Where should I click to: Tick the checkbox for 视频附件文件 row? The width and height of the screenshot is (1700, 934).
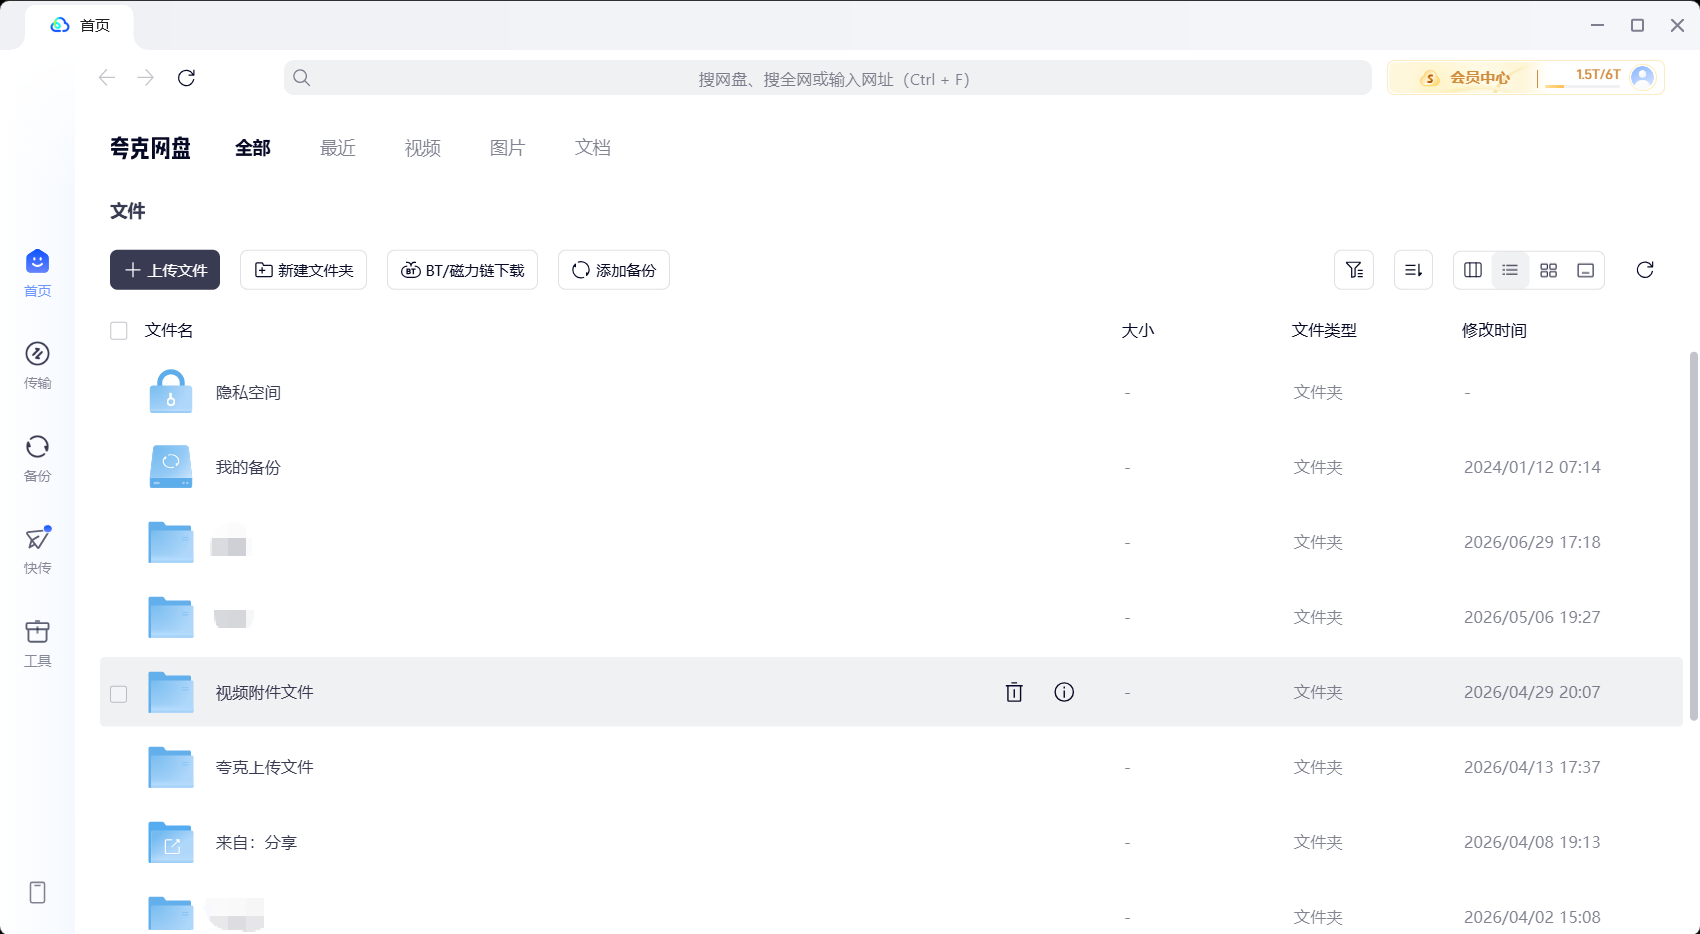[119, 694]
